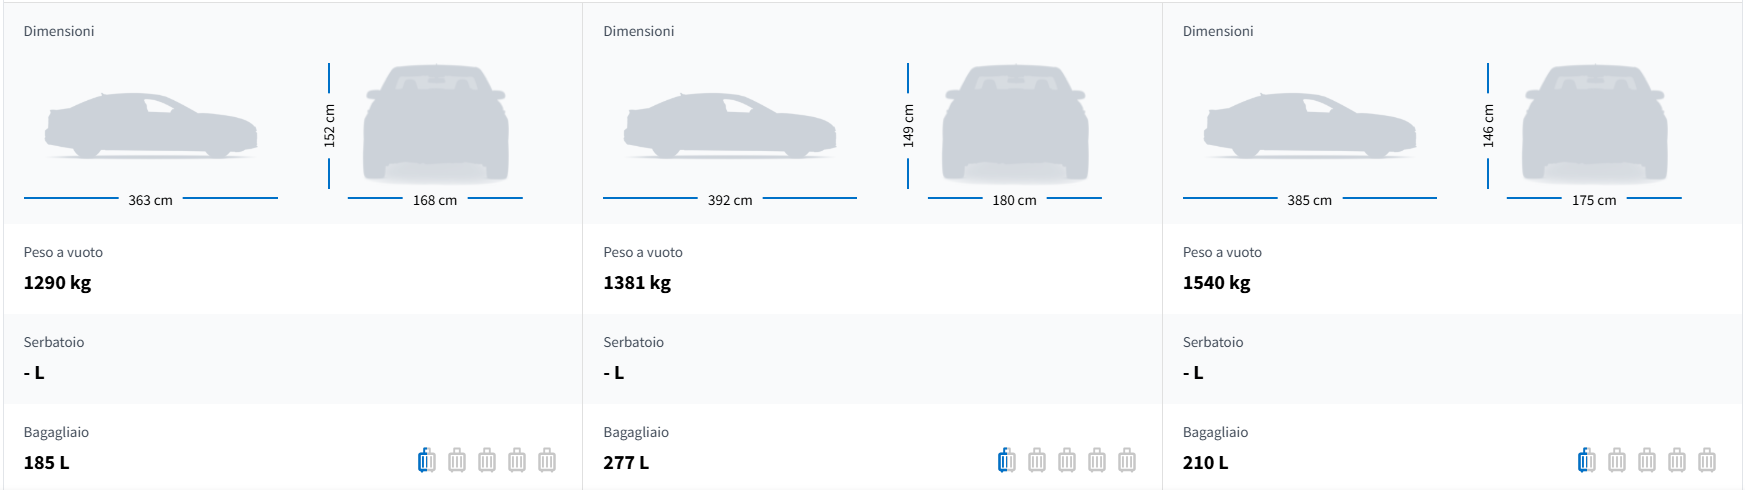
Task: Click the last gray suitcase in the 185 L row
Action: 547,461
